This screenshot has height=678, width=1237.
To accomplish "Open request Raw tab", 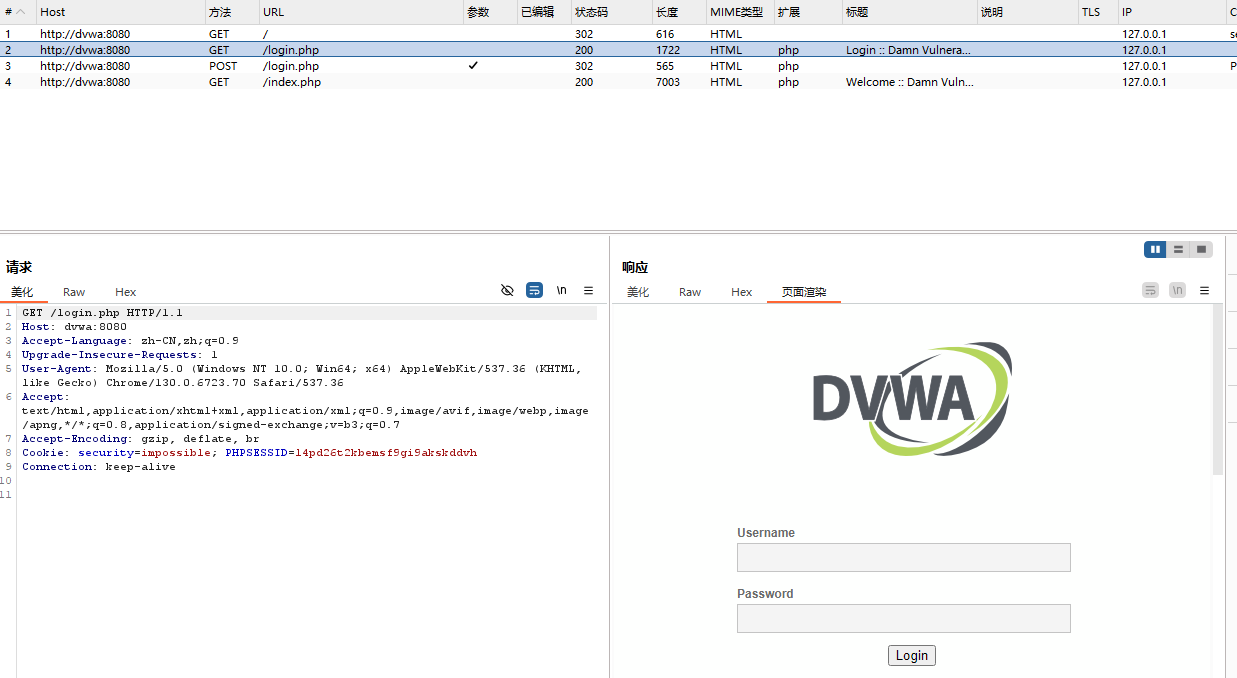I will (x=74, y=292).
